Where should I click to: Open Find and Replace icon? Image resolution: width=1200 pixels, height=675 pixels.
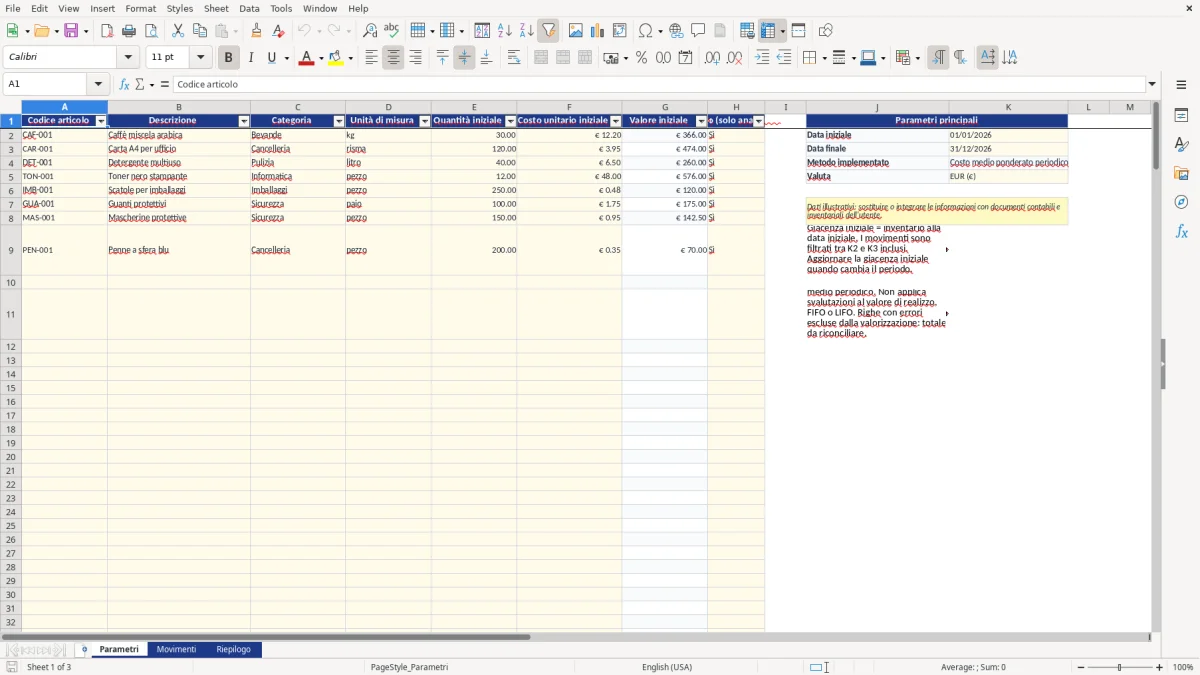point(370,31)
